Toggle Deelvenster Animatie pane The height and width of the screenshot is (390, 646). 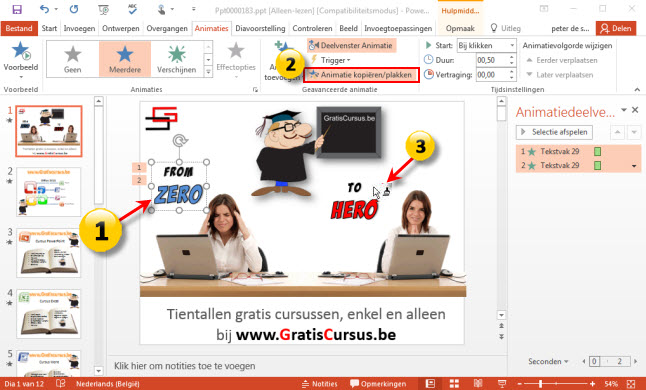coord(351,45)
